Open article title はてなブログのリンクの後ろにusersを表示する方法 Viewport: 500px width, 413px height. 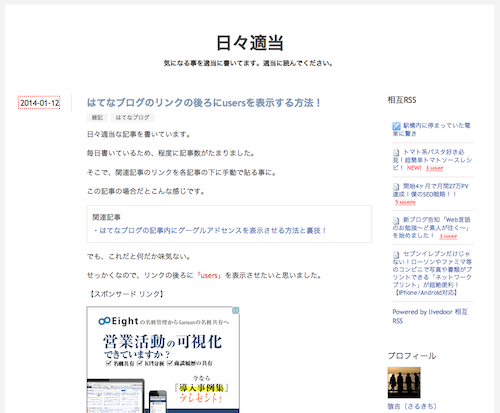tap(204, 103)
